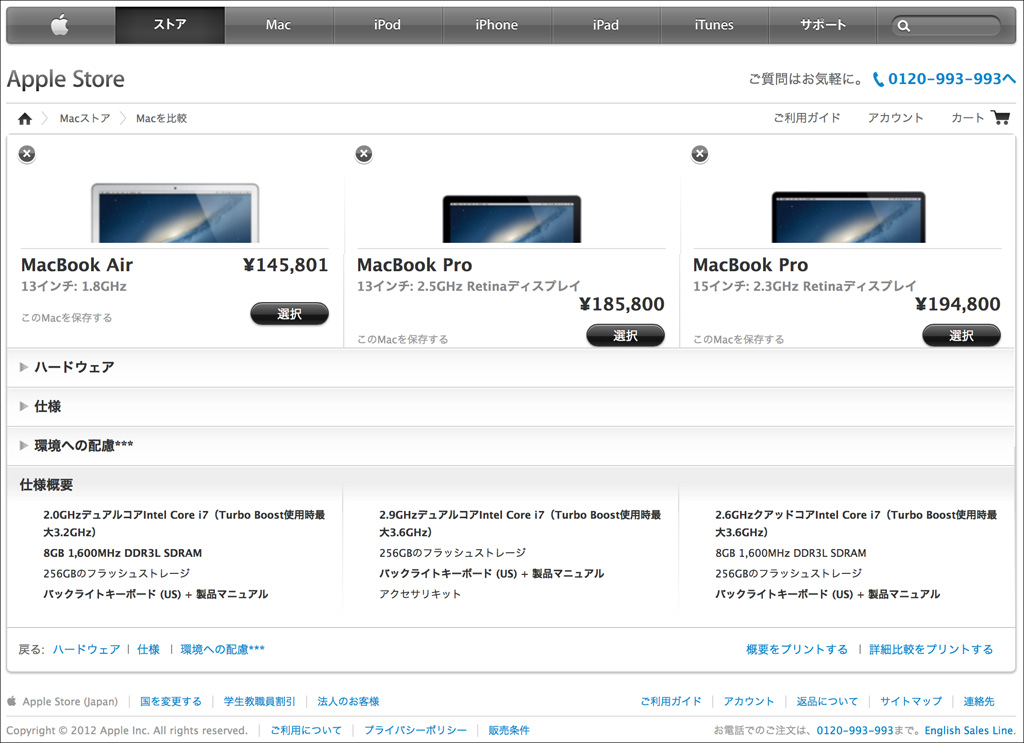Click the small Apple logo in the footer
1024x743 pixels.
(x=12, y=701)
